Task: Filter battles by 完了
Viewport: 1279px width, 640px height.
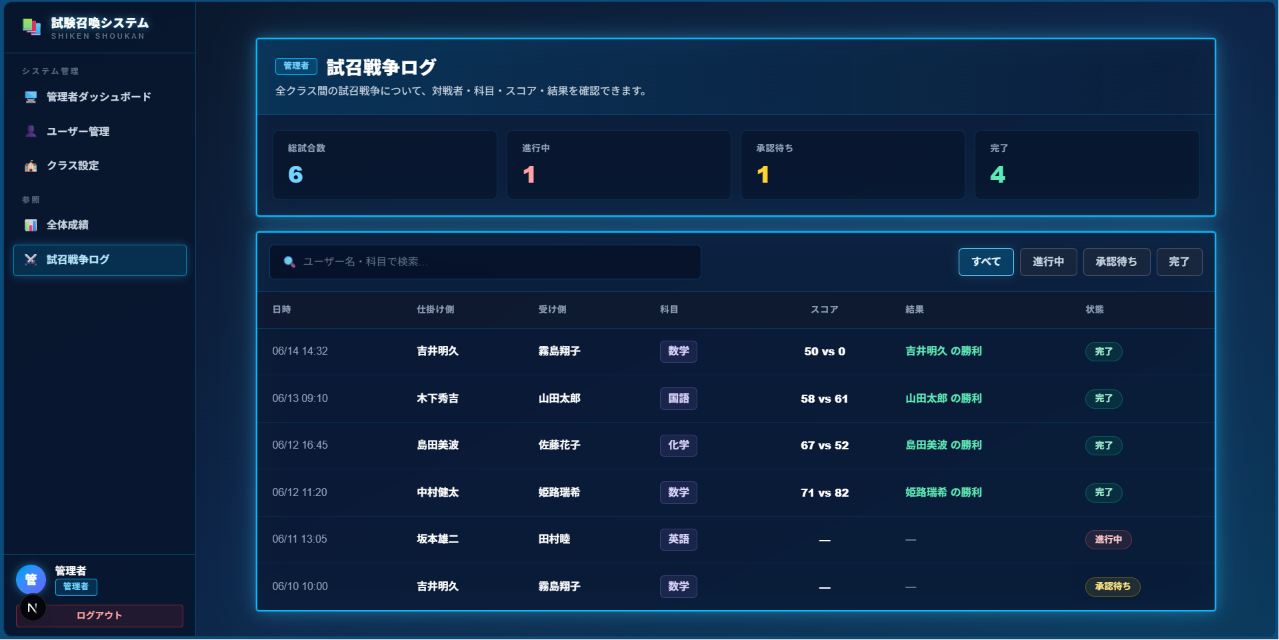Action: click(x=1180, y=262)
